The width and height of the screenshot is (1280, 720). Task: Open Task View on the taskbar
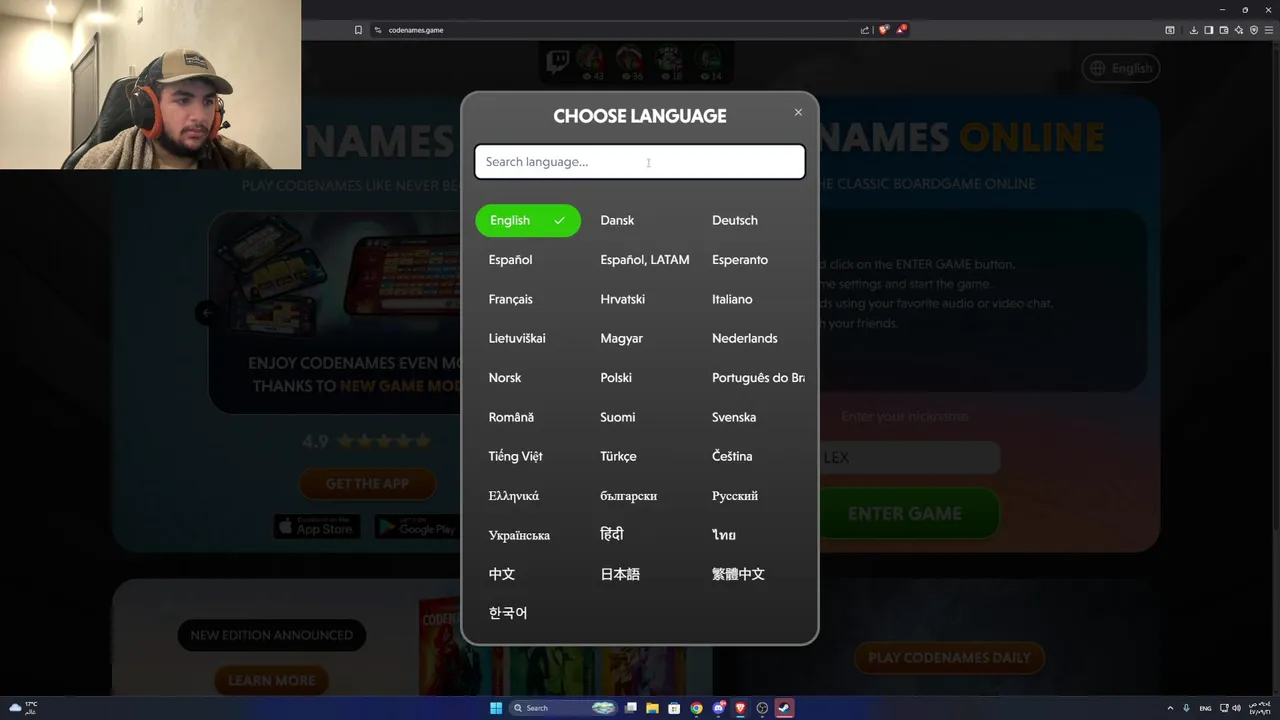click(631, 708)
